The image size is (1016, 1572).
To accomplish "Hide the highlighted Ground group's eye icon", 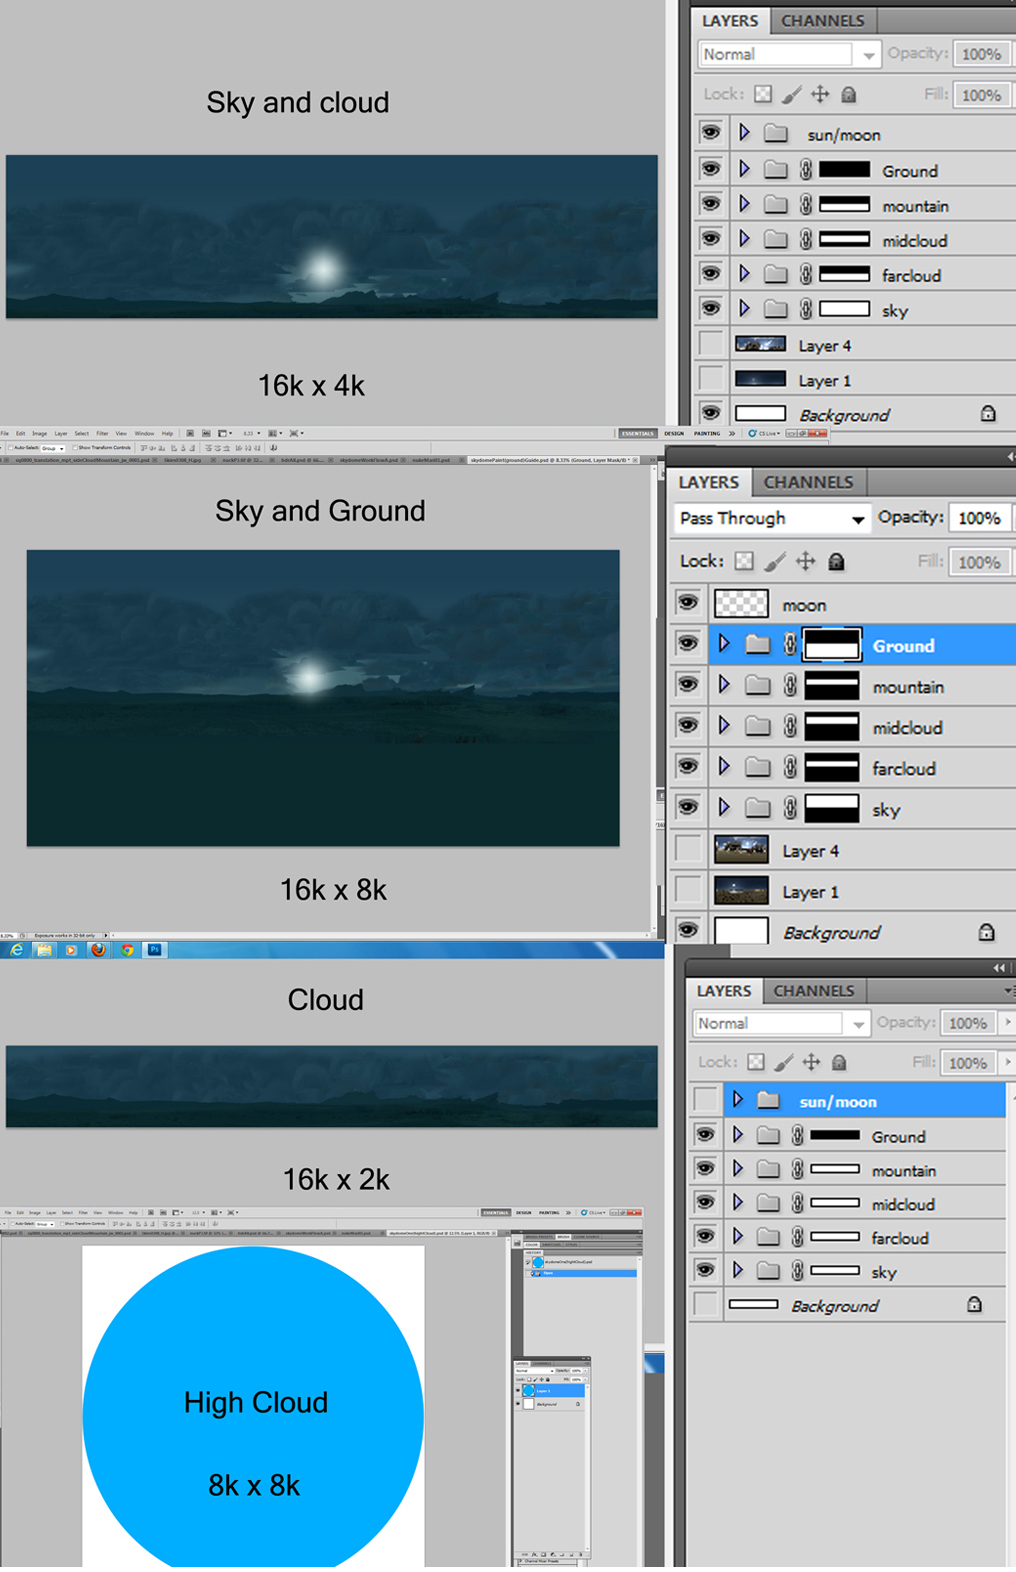I will coord(688,645).
